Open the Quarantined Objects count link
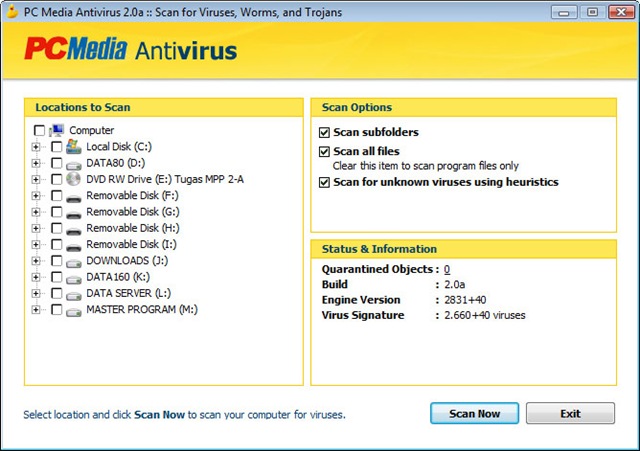640x451 pixels. [x=447, y=269]
